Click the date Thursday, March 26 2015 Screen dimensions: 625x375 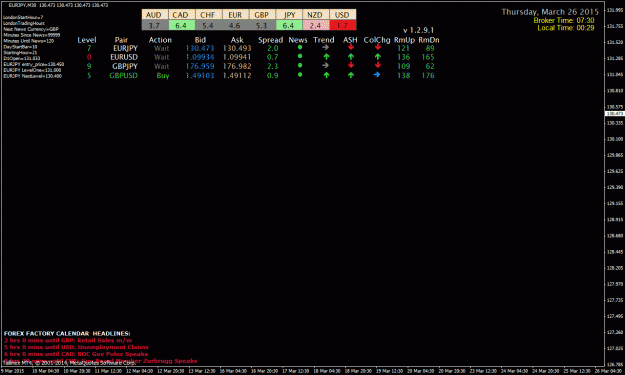pos(550,12)
